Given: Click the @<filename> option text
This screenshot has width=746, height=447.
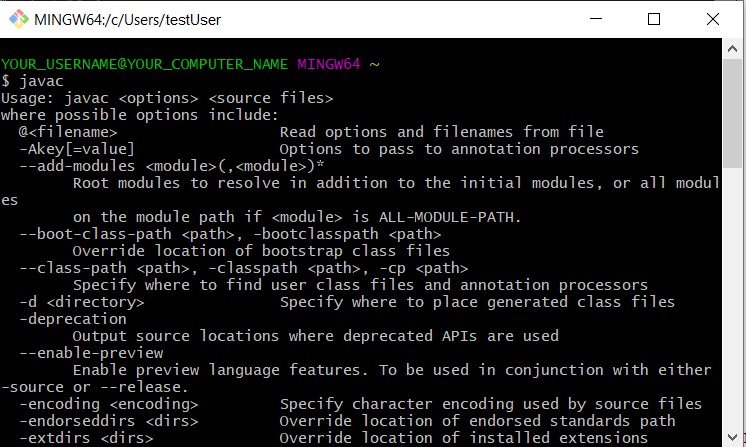Looking at the screenshot, I should coord(68,132).
